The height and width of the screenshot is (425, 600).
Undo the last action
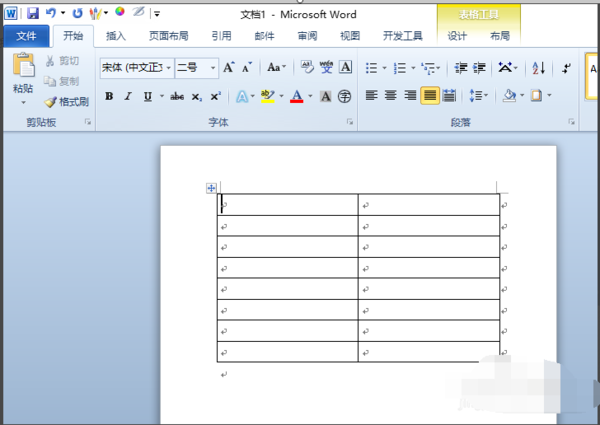click(51, 13)
